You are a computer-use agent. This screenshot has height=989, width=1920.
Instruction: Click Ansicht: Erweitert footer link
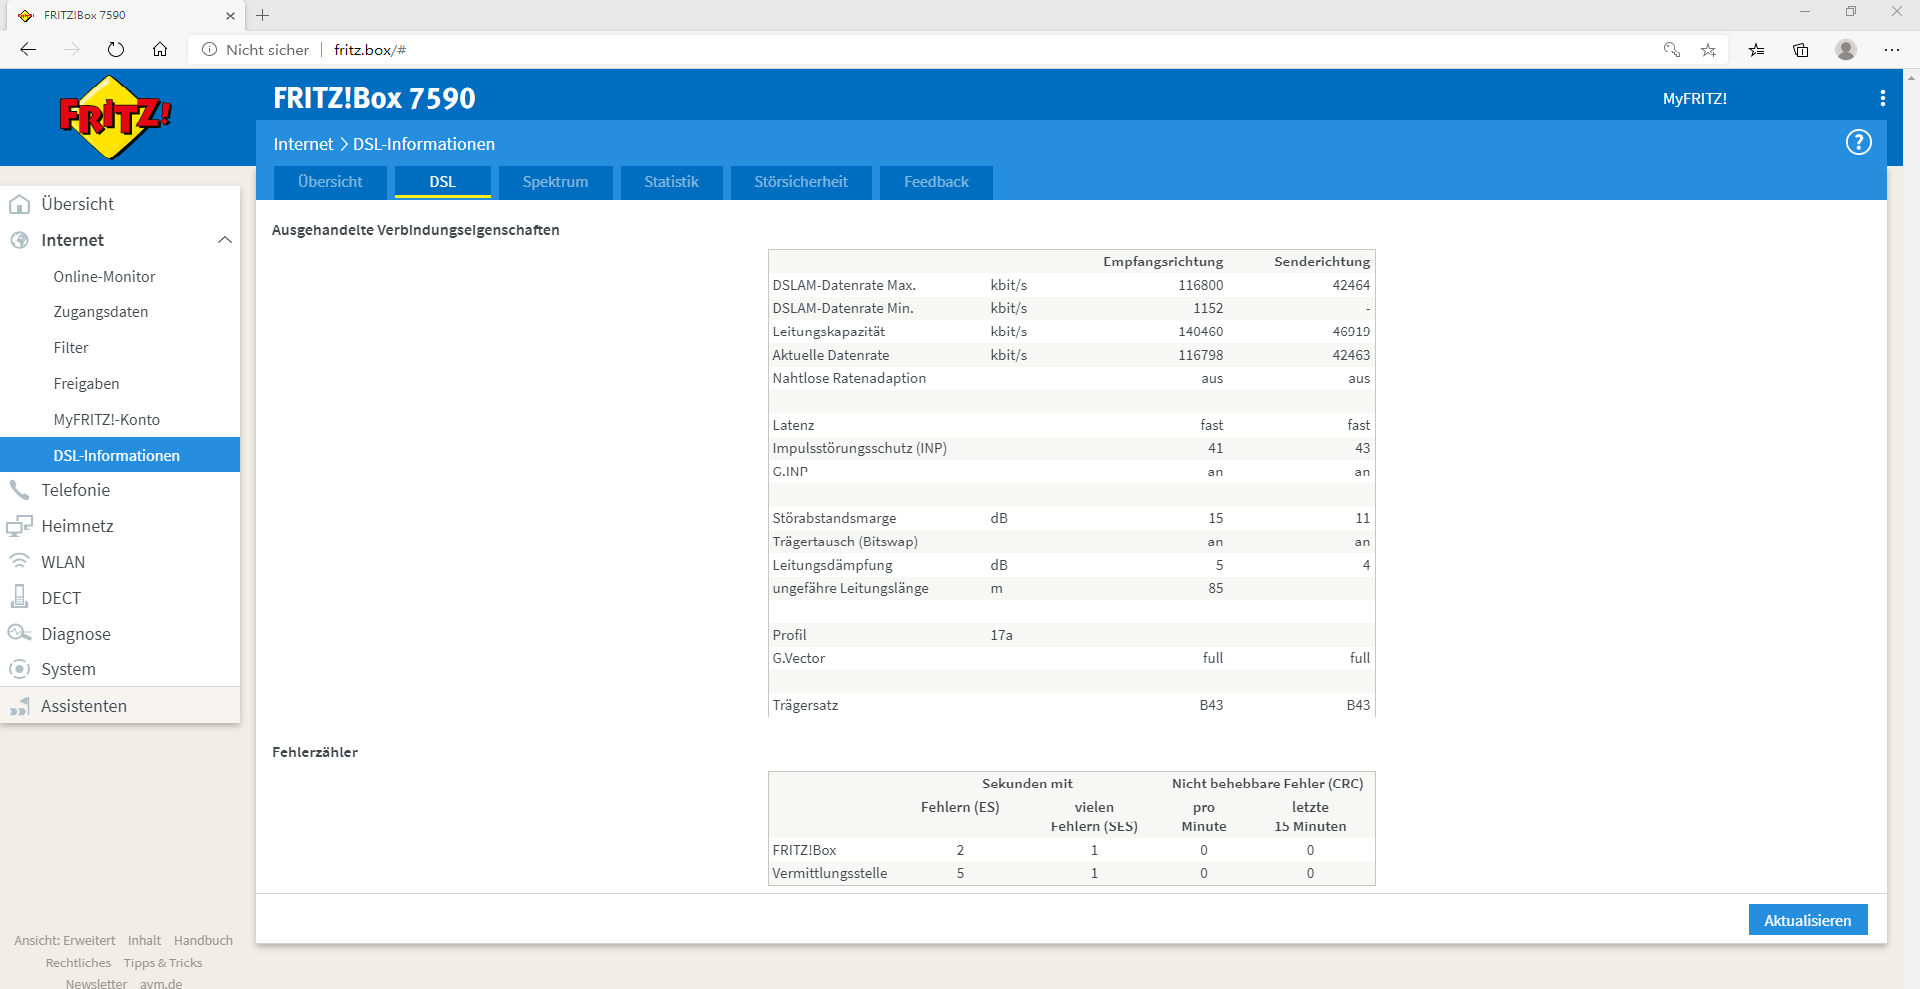(x=64, y=940)
